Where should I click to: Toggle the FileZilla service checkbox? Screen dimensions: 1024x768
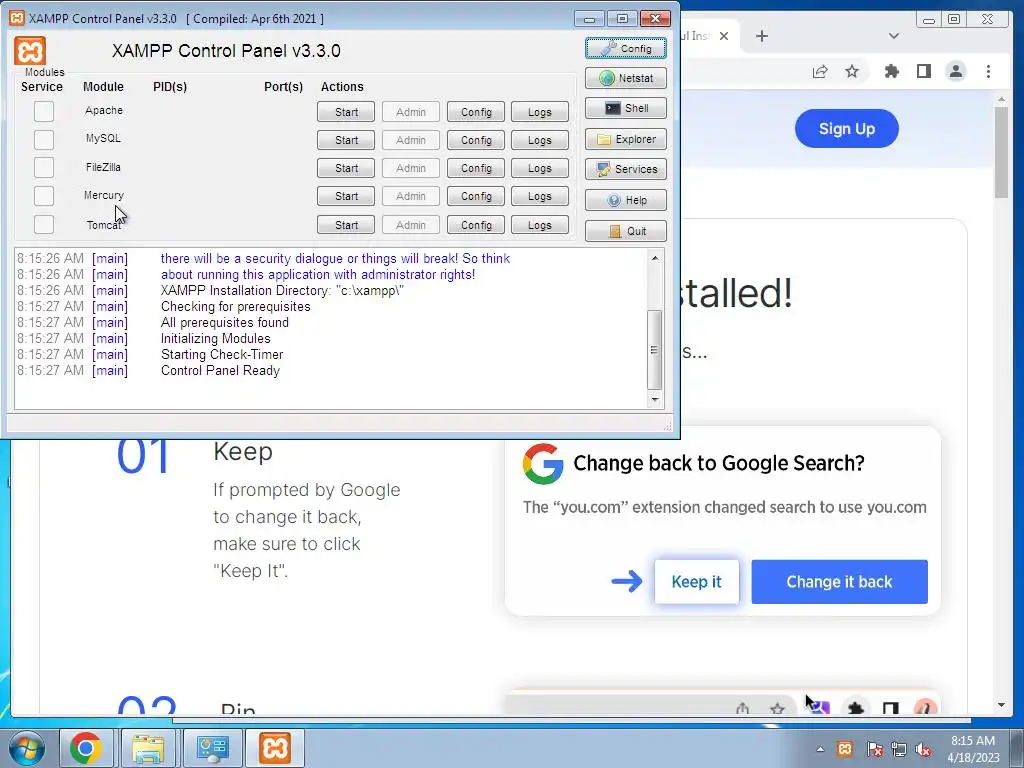[44, 168]
